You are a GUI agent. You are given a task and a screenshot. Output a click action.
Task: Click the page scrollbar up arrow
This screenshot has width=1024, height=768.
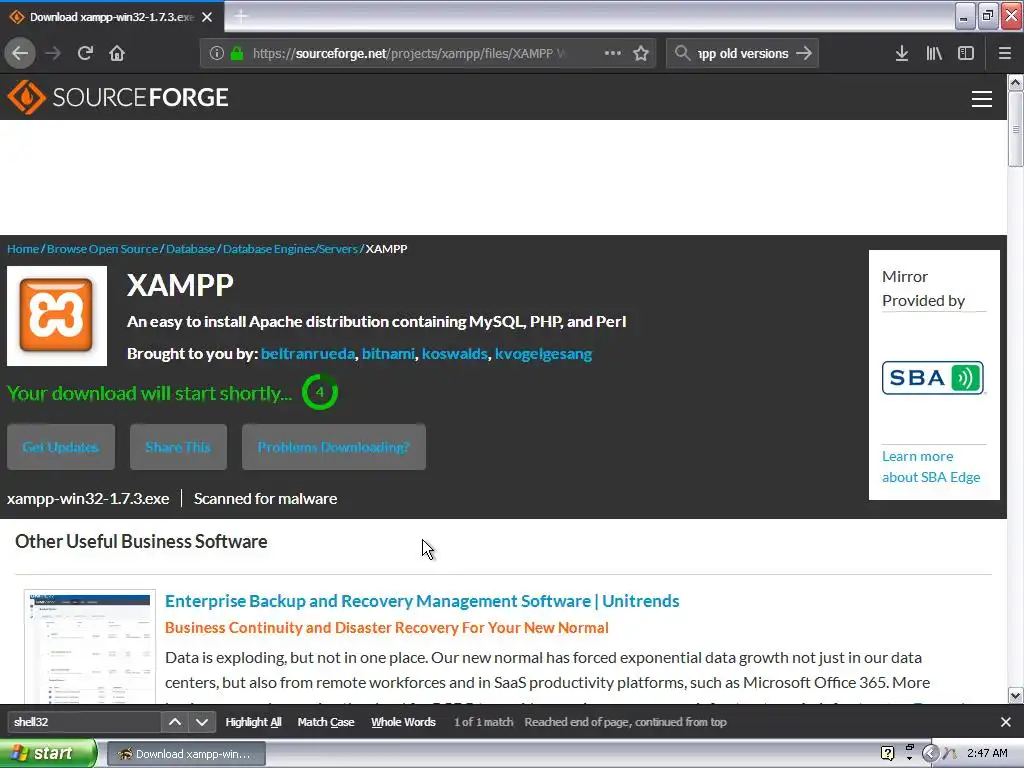pyautogui.click(x=1015, y=82)
